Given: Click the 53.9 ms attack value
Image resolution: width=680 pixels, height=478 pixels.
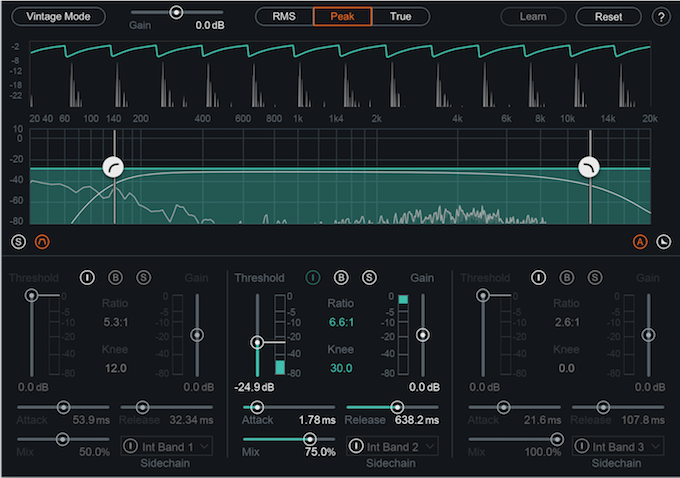Looking at the screenshot, I should (x=91, y=420).
